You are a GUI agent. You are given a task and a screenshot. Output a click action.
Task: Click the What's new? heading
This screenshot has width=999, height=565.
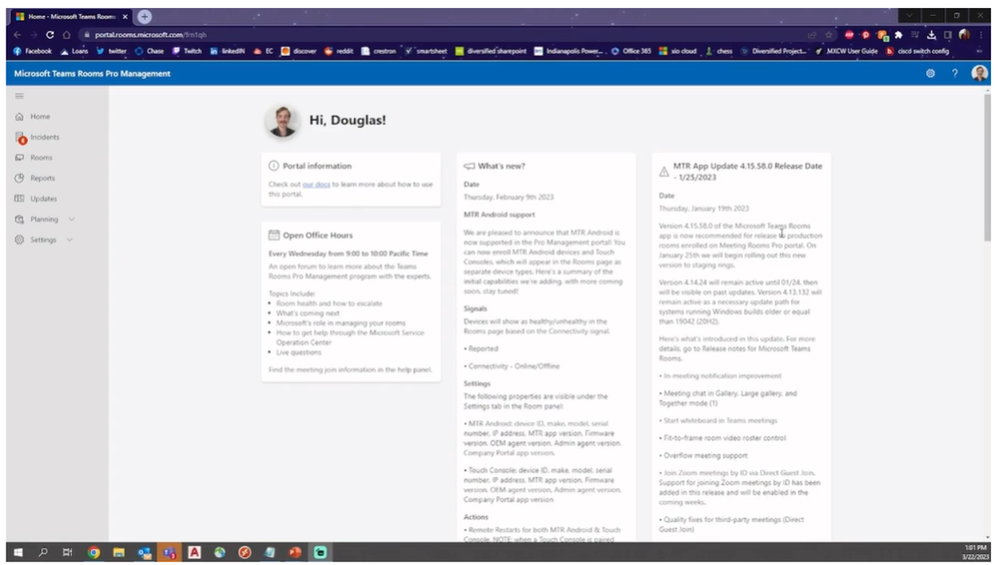[x=501, y=166]
